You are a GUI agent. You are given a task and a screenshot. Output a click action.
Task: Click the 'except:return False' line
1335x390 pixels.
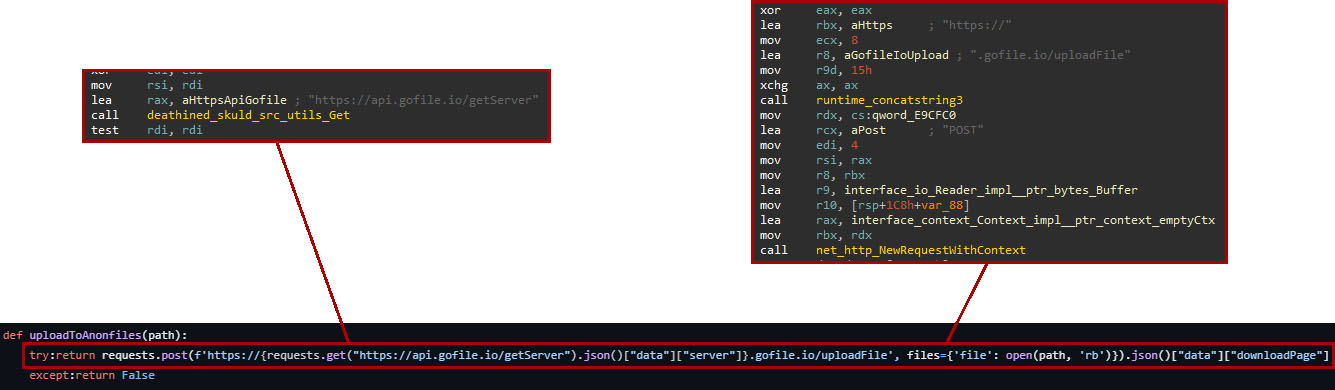(x=92, y=374)
